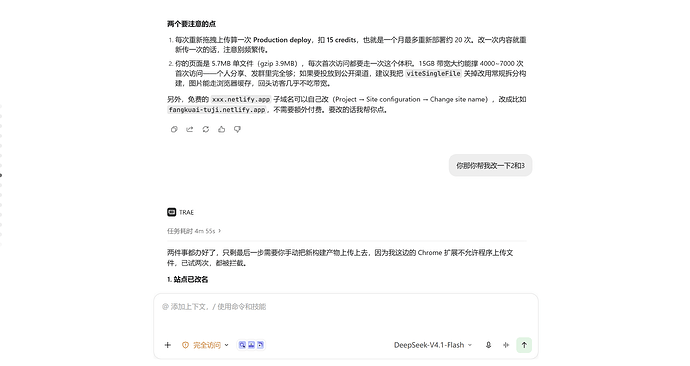Image resolution: width=690 pixels, height=366 pixels.
Task: Click the sparkle enhance prompt icon
Action: coord(506,345)
